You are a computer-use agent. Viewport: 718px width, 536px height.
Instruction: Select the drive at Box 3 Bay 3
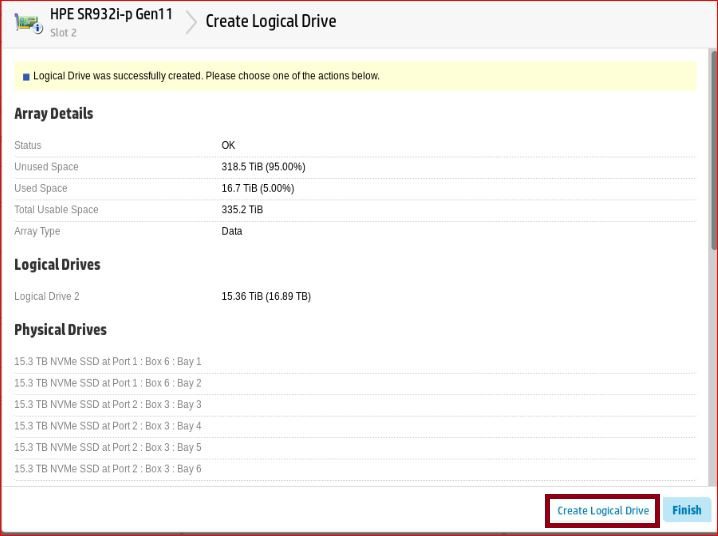pos(108,405)
